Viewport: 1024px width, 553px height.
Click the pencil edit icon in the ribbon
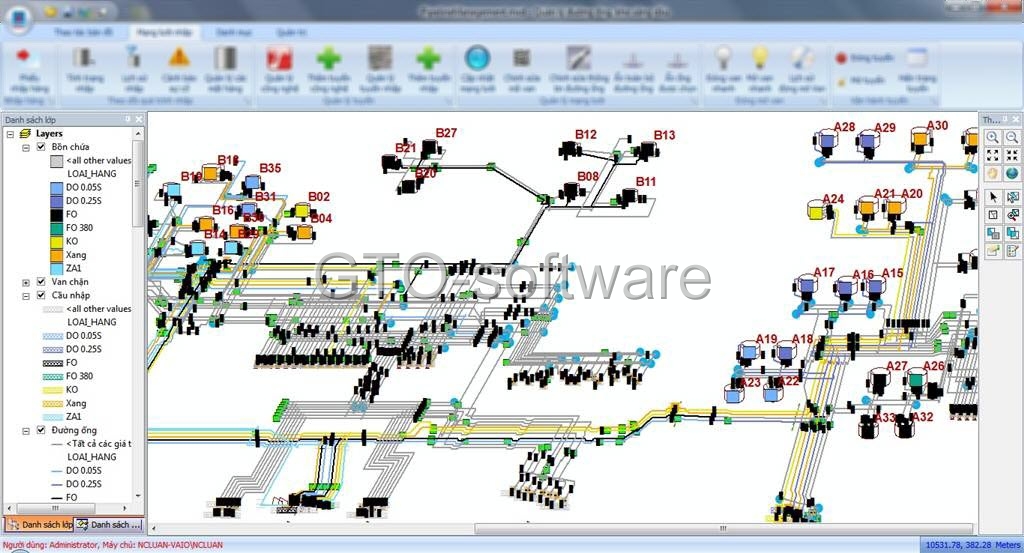pos(579,57)
